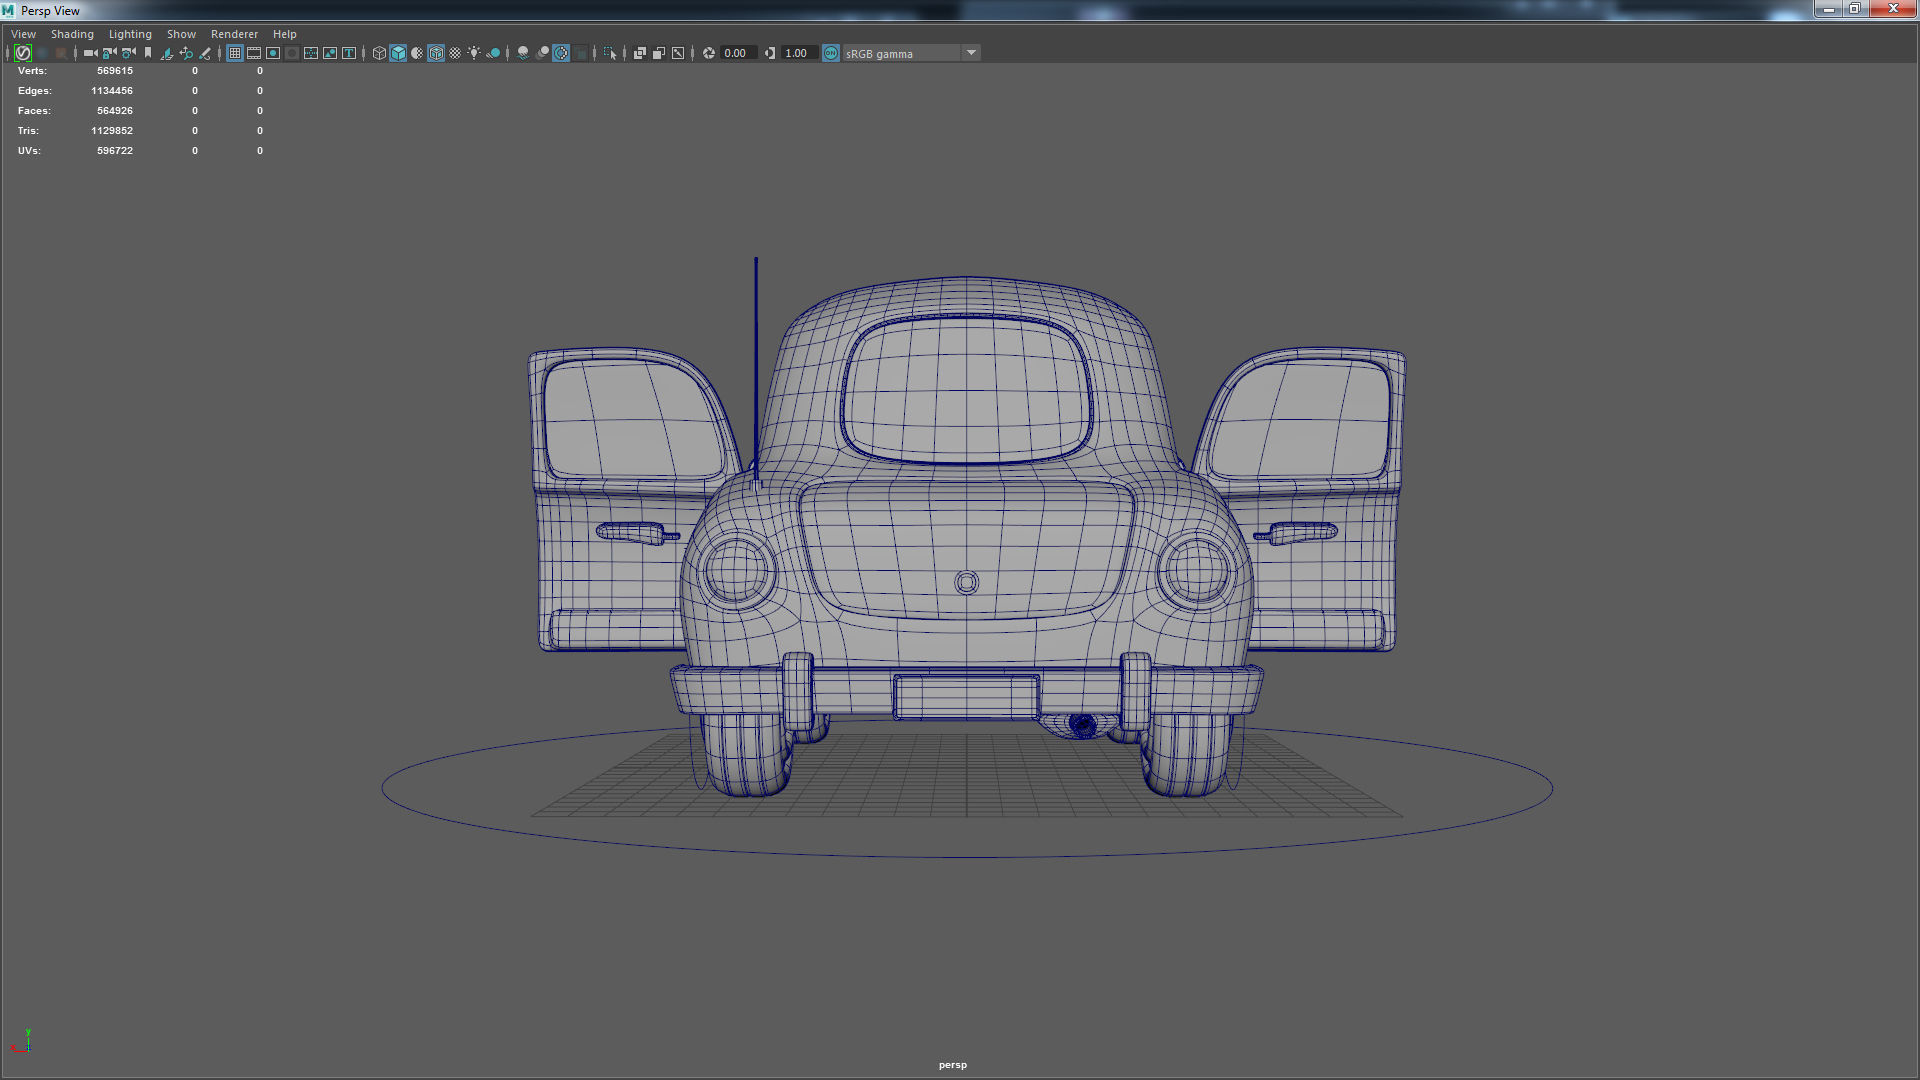This screenshot has width=1920, height=1080.
Task: Open the Lighting menu
Action: (x=130, y=33)
